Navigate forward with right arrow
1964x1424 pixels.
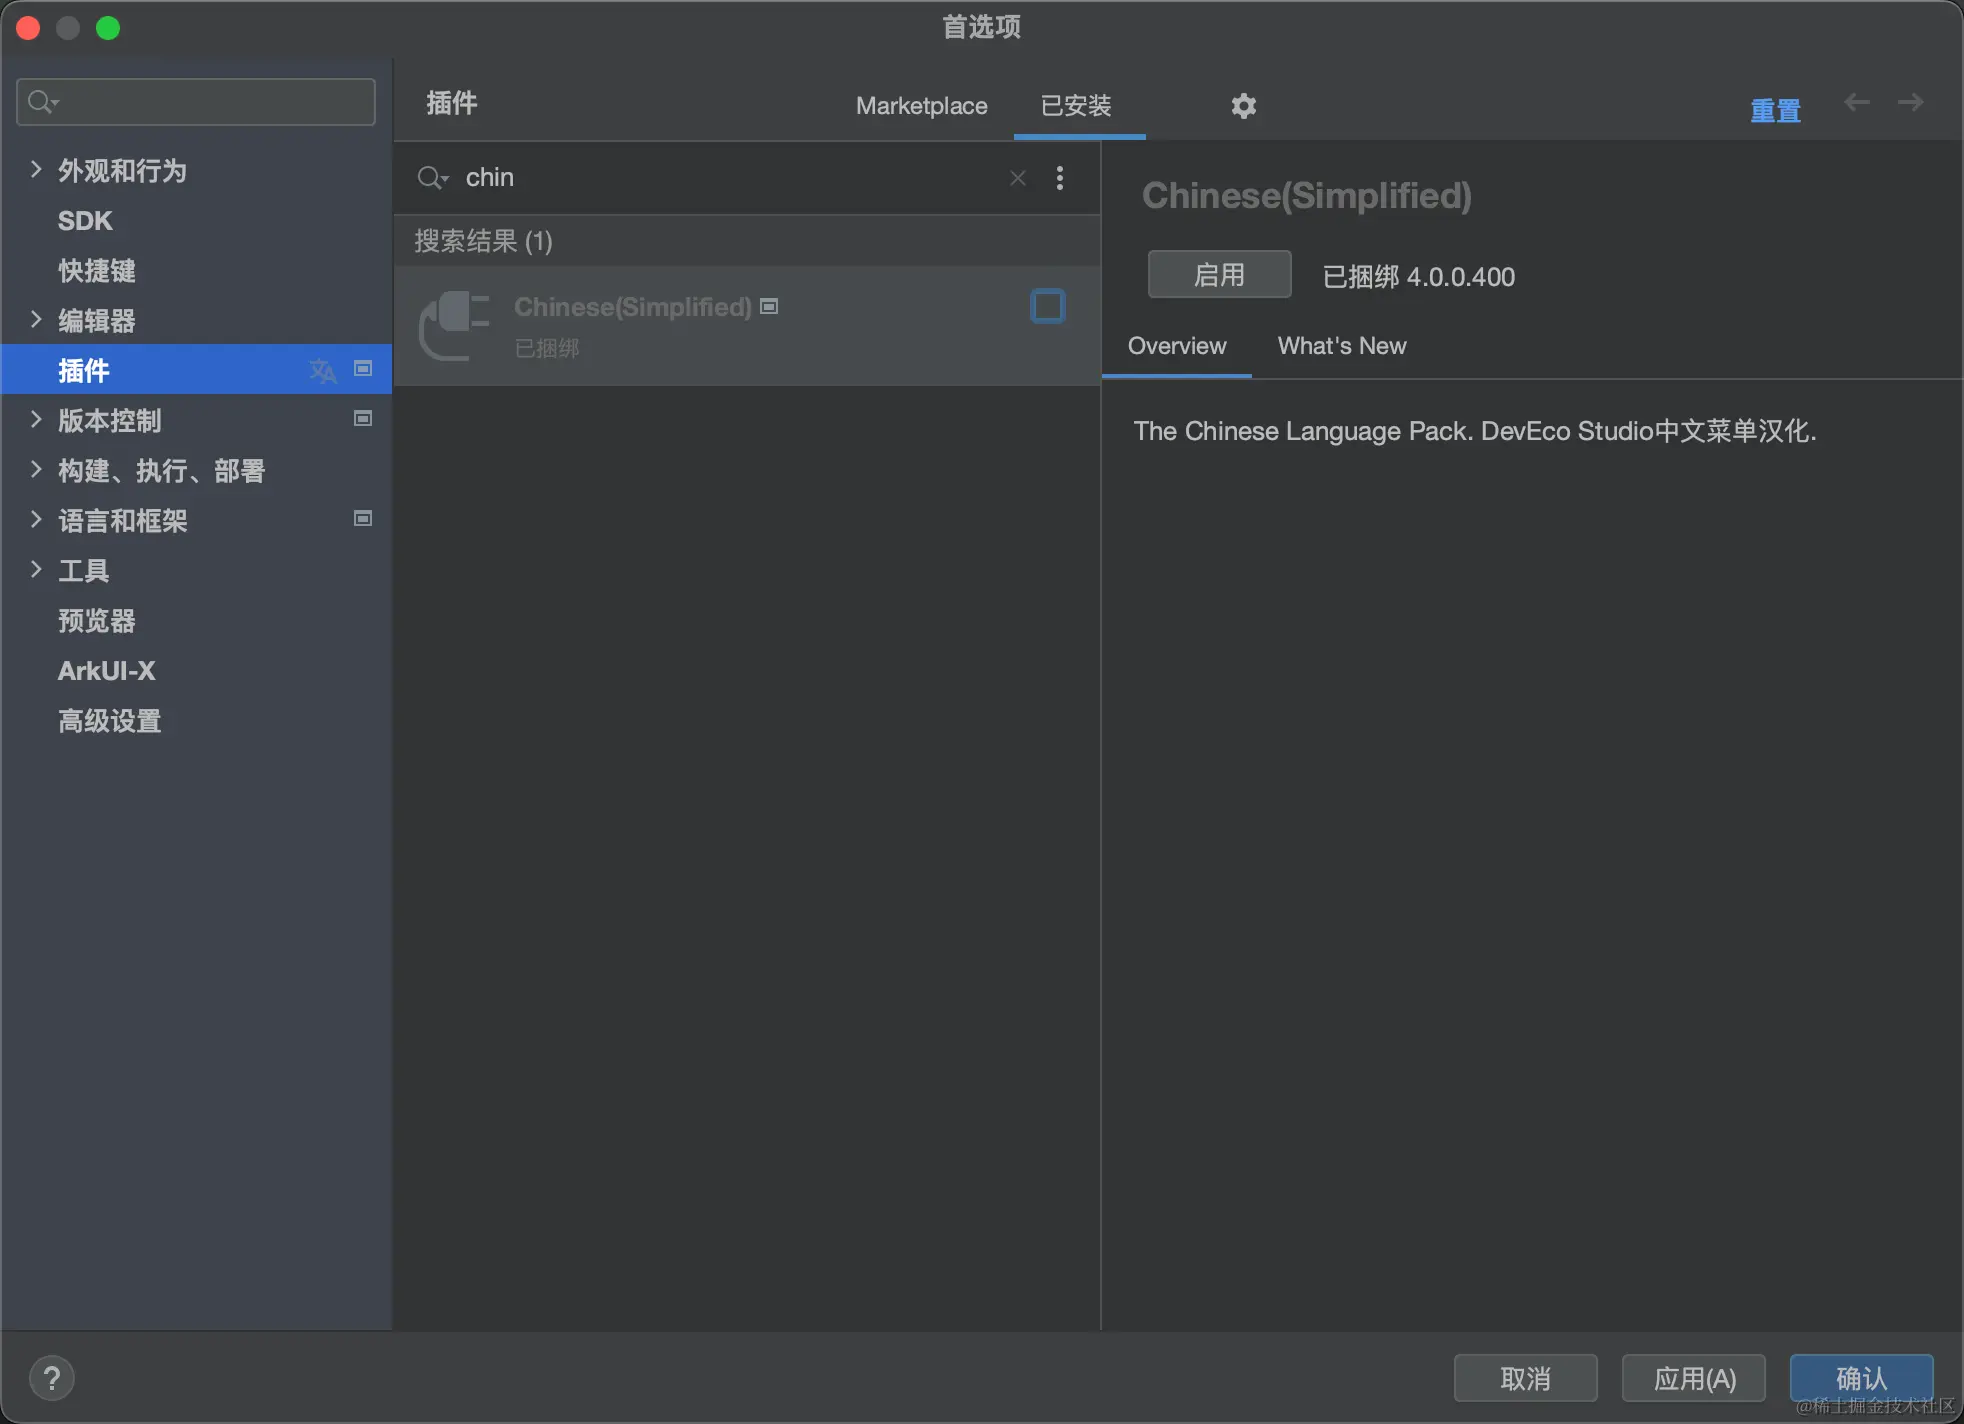click(1911, 102)
